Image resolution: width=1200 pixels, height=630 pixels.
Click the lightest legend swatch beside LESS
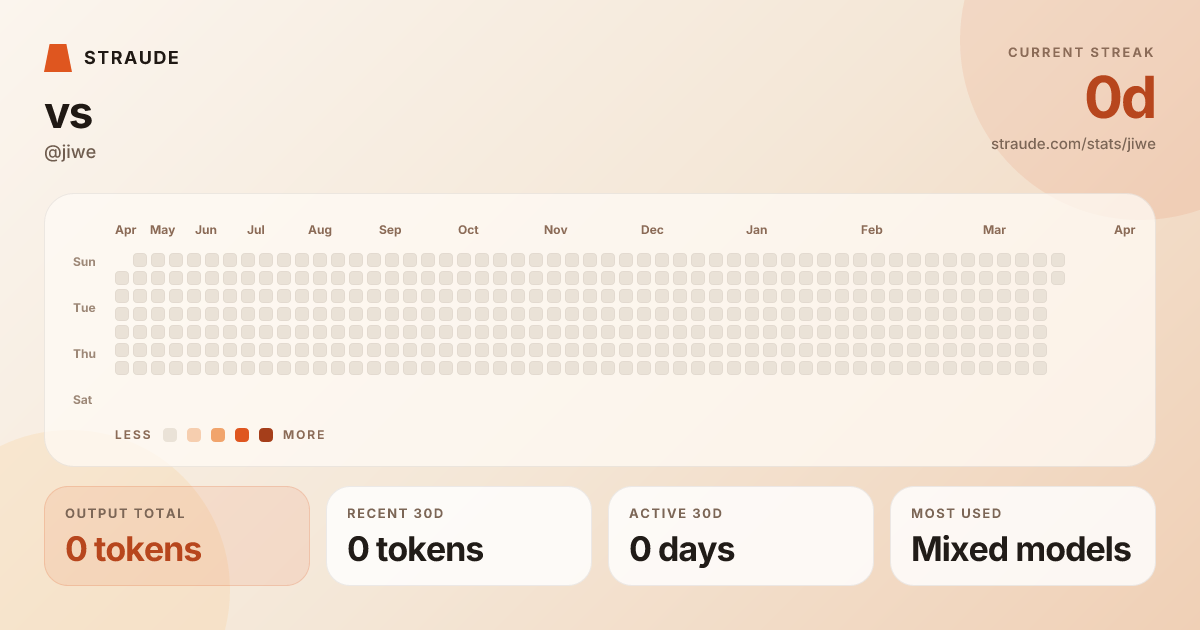click(x=170, y=435)
